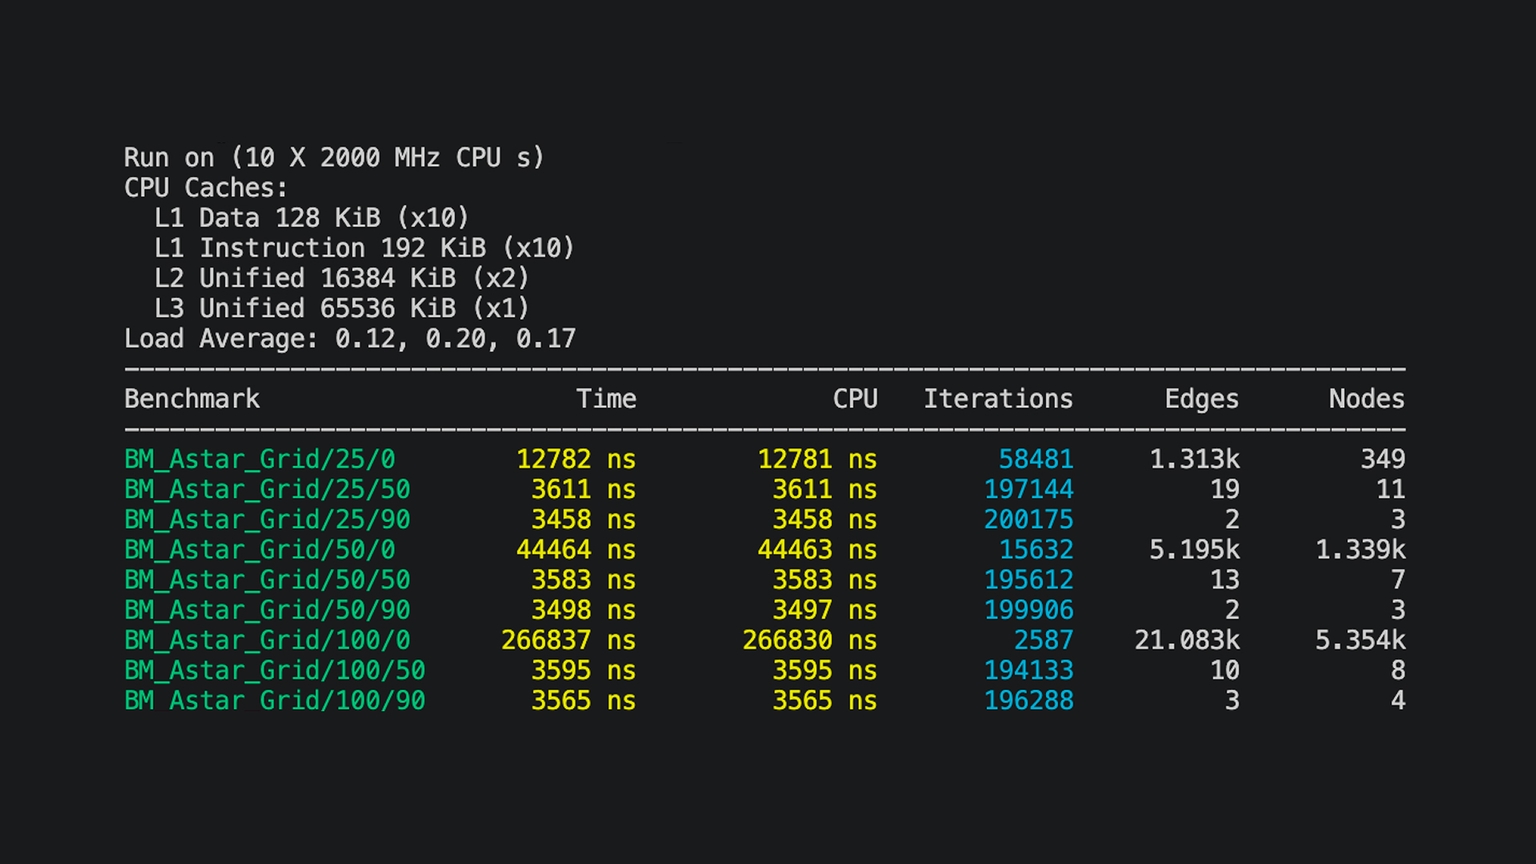
Task: Click the Time value '266837 ns'
Action: pos(569,639)
